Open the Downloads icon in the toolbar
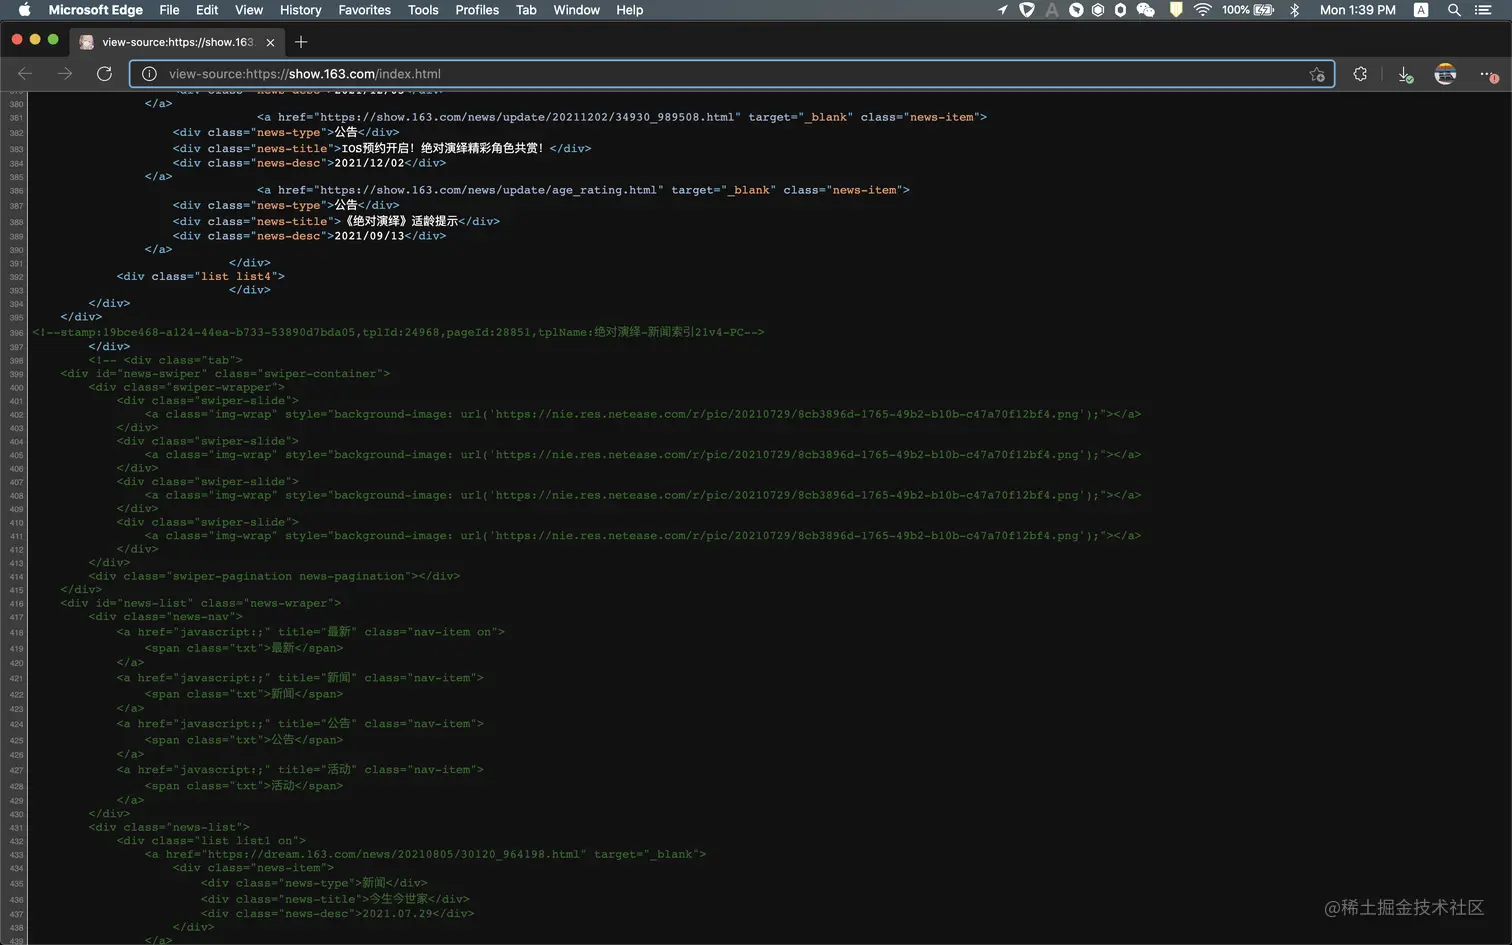Viewport: 1512px width, 945px height. (1405, 75)
